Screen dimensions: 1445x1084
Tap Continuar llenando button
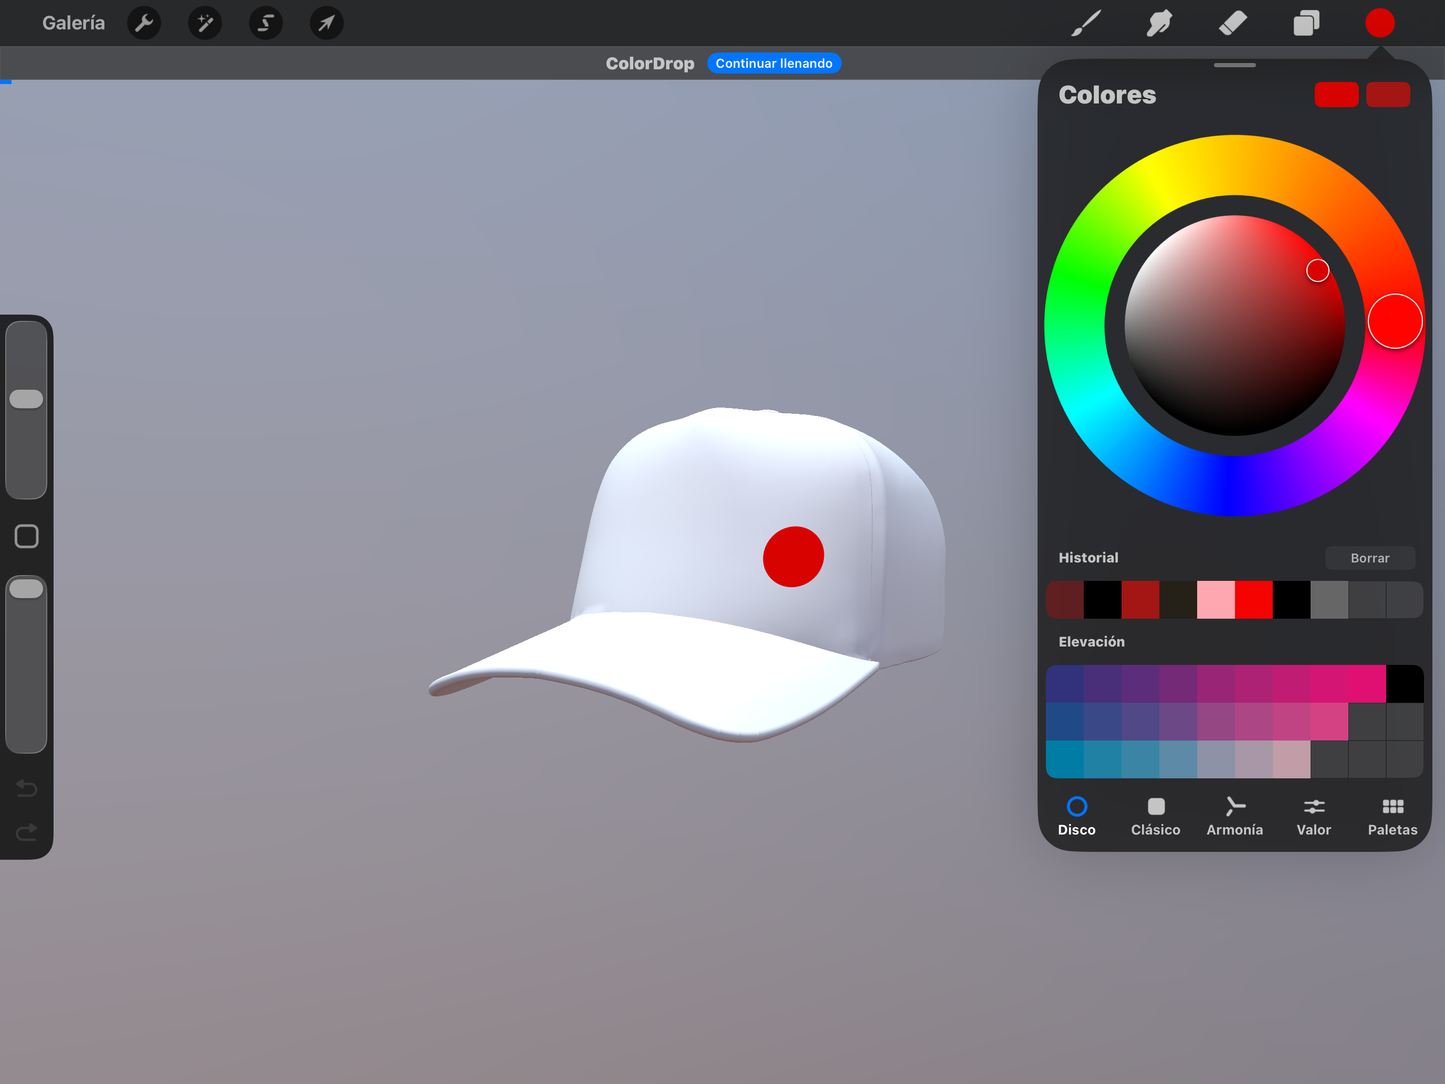[x=774, y=63]
